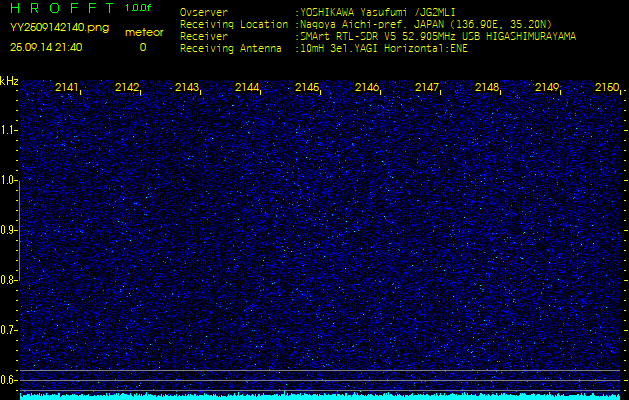
Task: Select the 0.7 frequency axis label
Action: [9, 330]
